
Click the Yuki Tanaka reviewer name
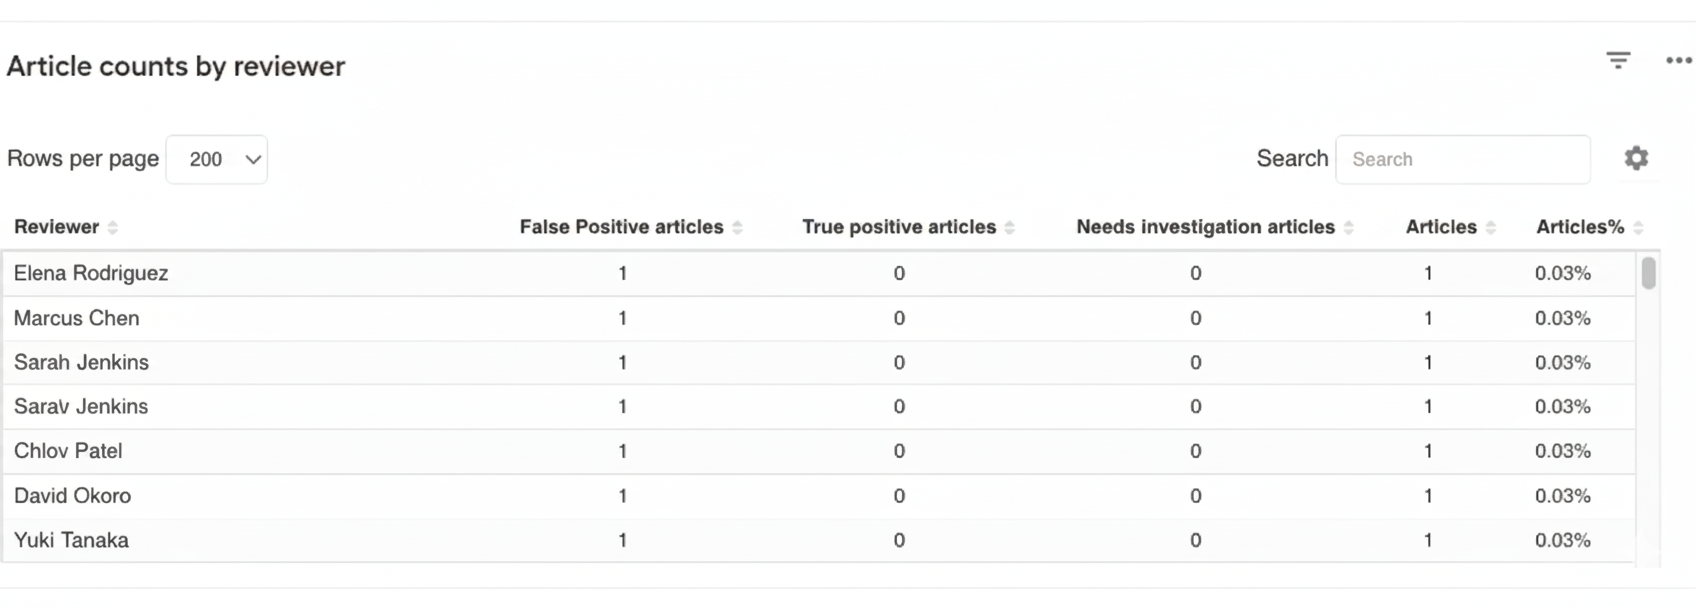71,540
